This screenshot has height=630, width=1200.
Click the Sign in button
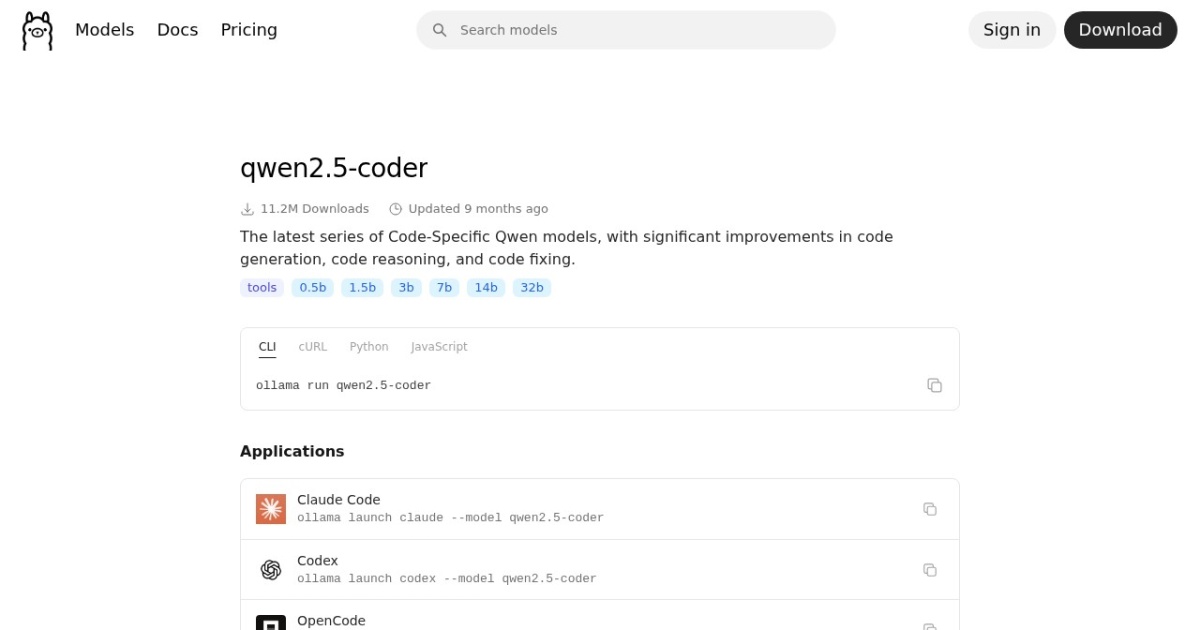click(x=1011, y=30)
